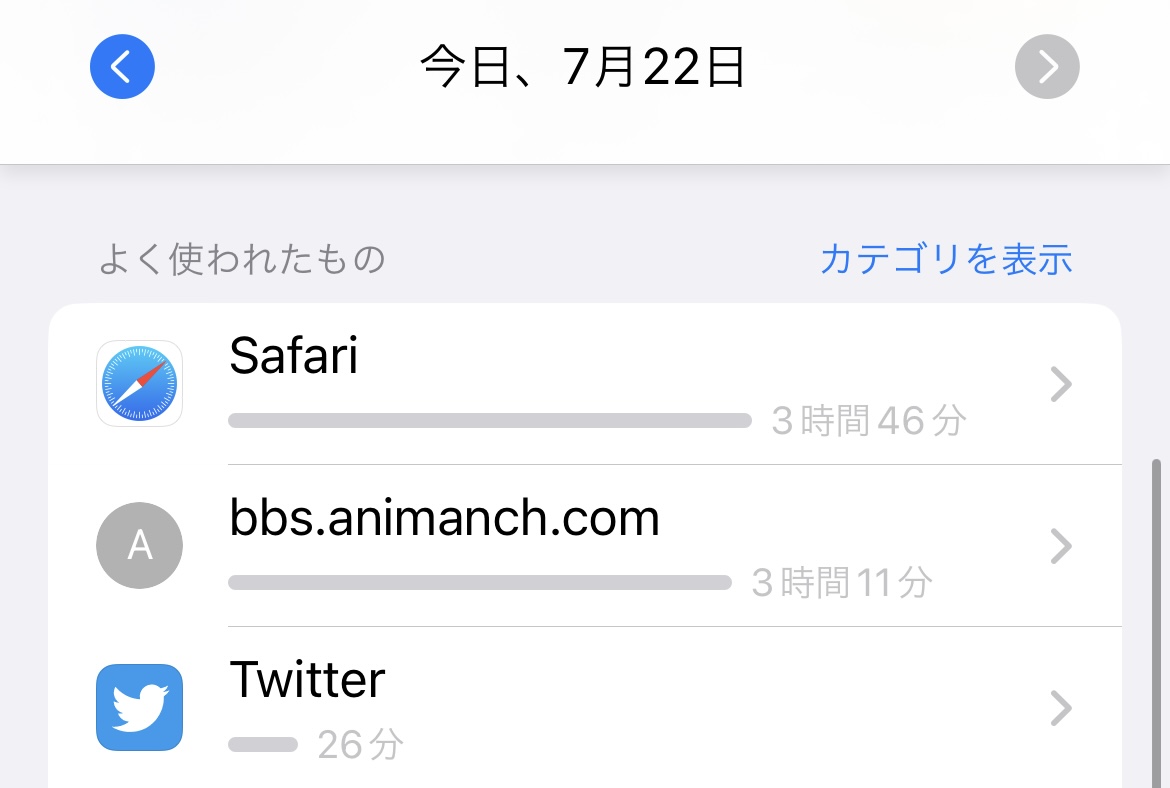1170x788 pixels.
Task: Go to the previous day
Action: 122,67
